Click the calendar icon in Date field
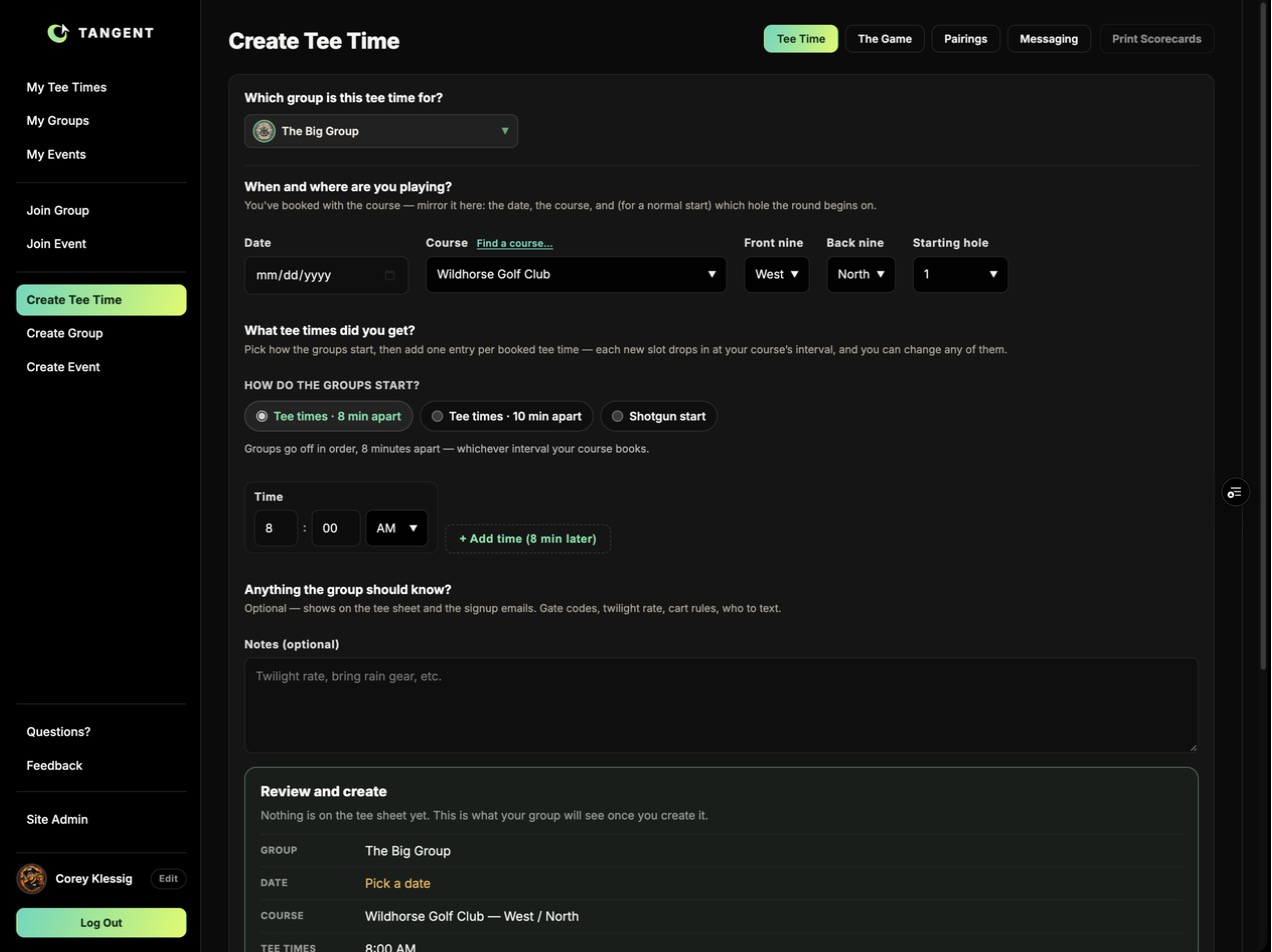Viewport: 1272px width, 952px height. pyautogui.click(x=390, y=275)
